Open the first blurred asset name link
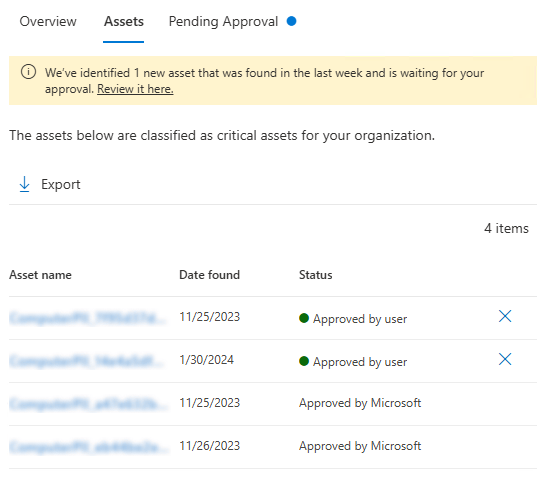The height and width of the screenshot is (477, 554). point(88,318)
